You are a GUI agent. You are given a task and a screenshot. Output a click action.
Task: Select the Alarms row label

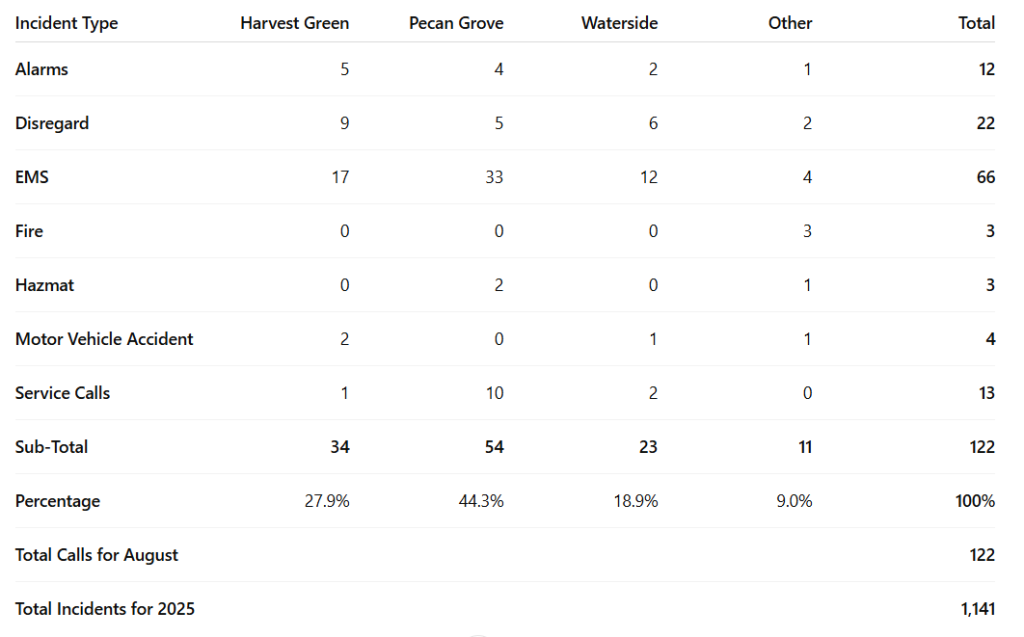(x=42, y=69)
